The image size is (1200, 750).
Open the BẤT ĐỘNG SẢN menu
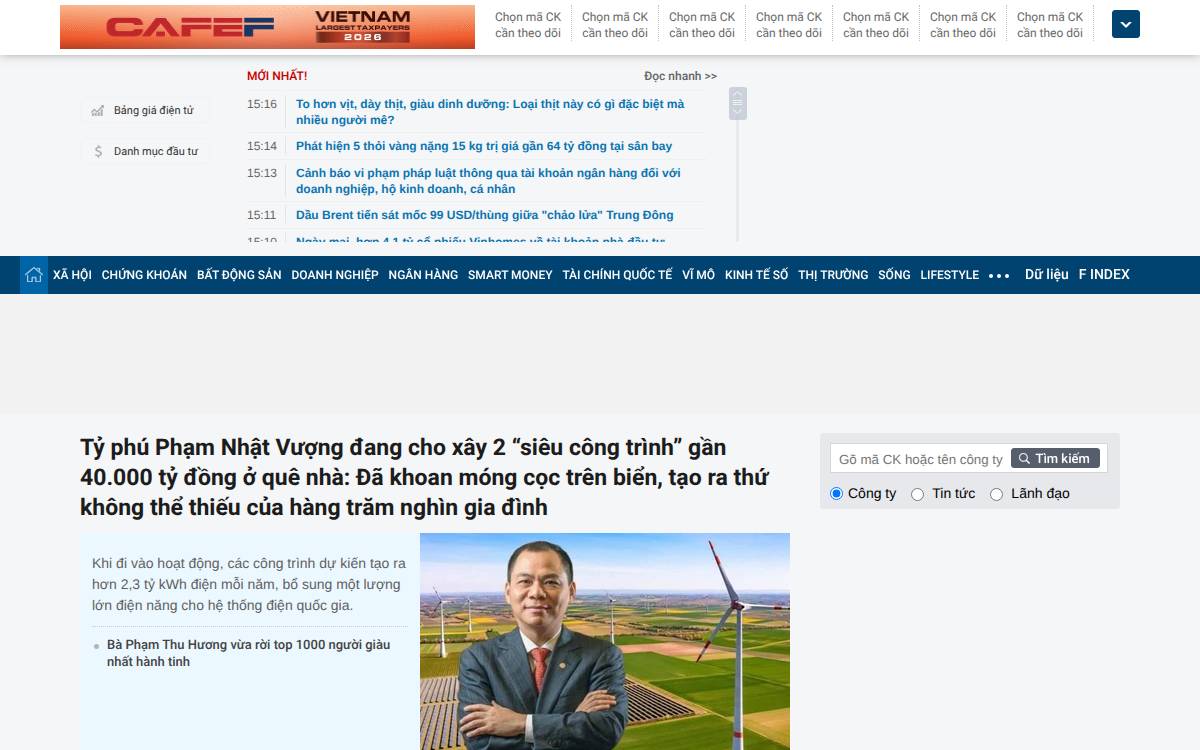239,275
